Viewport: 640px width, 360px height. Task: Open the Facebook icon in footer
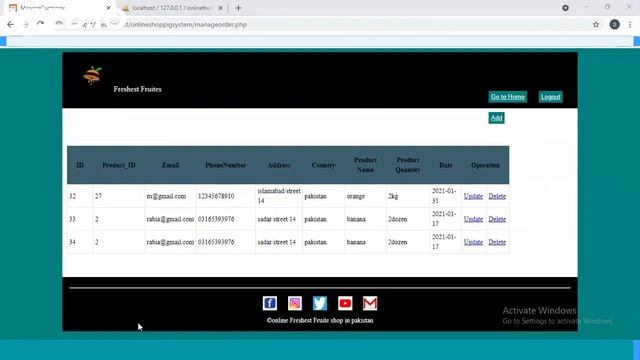click(270, 303)
